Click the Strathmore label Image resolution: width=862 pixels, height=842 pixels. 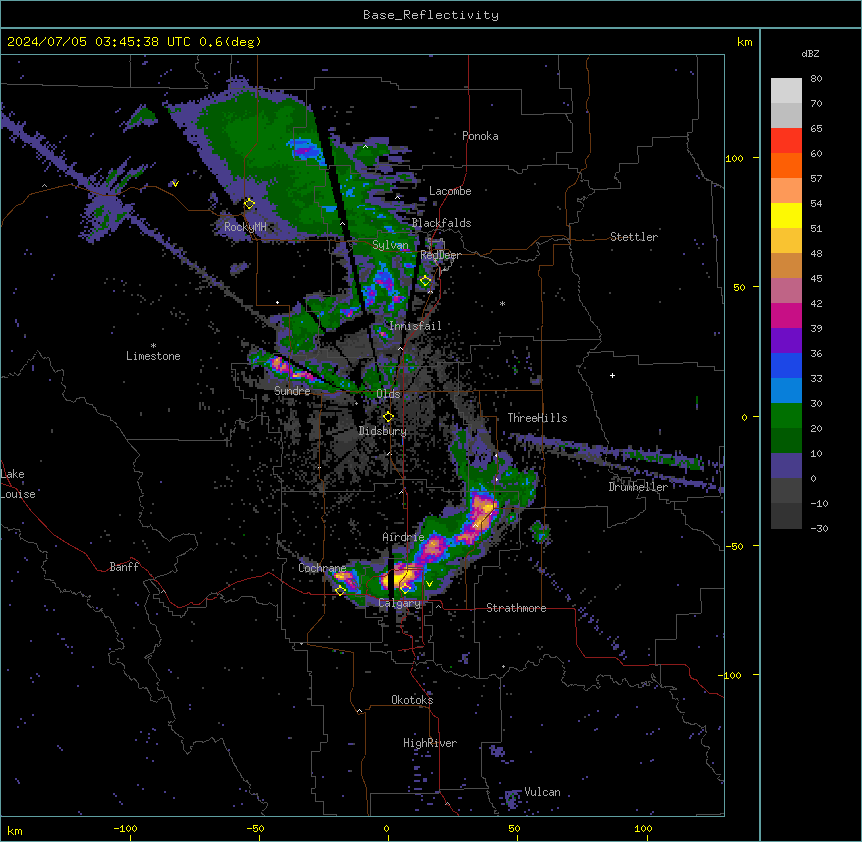point(516,608)
